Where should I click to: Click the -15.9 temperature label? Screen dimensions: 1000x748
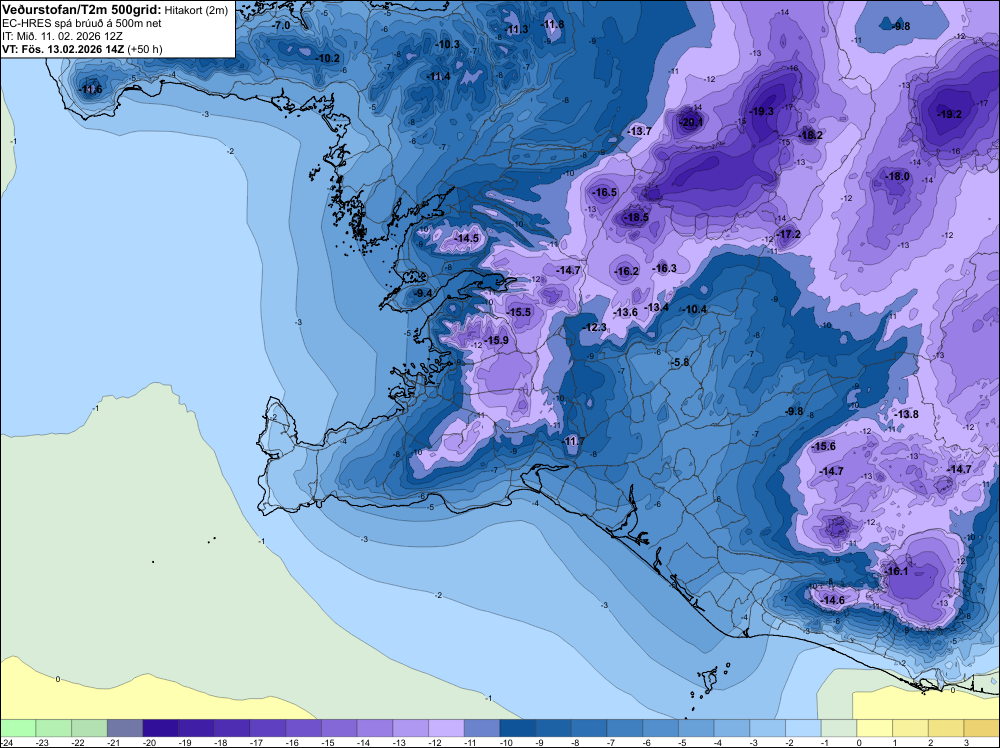(497, 341)
